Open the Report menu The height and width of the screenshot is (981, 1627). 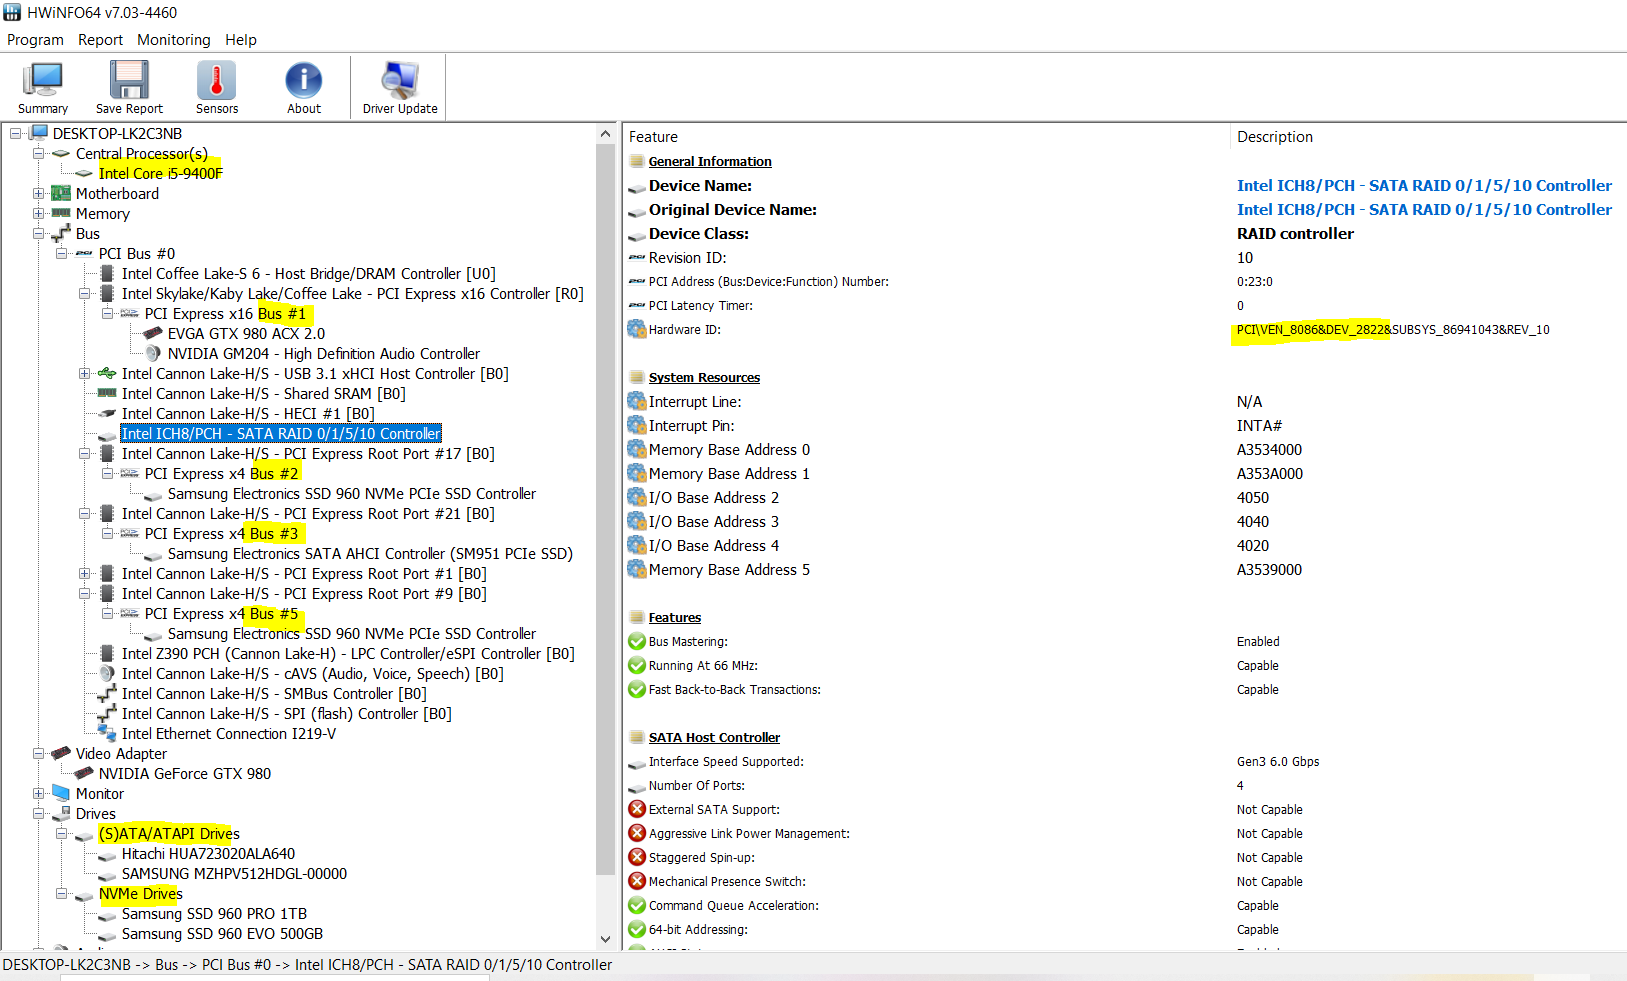click(x=100, y=40)
